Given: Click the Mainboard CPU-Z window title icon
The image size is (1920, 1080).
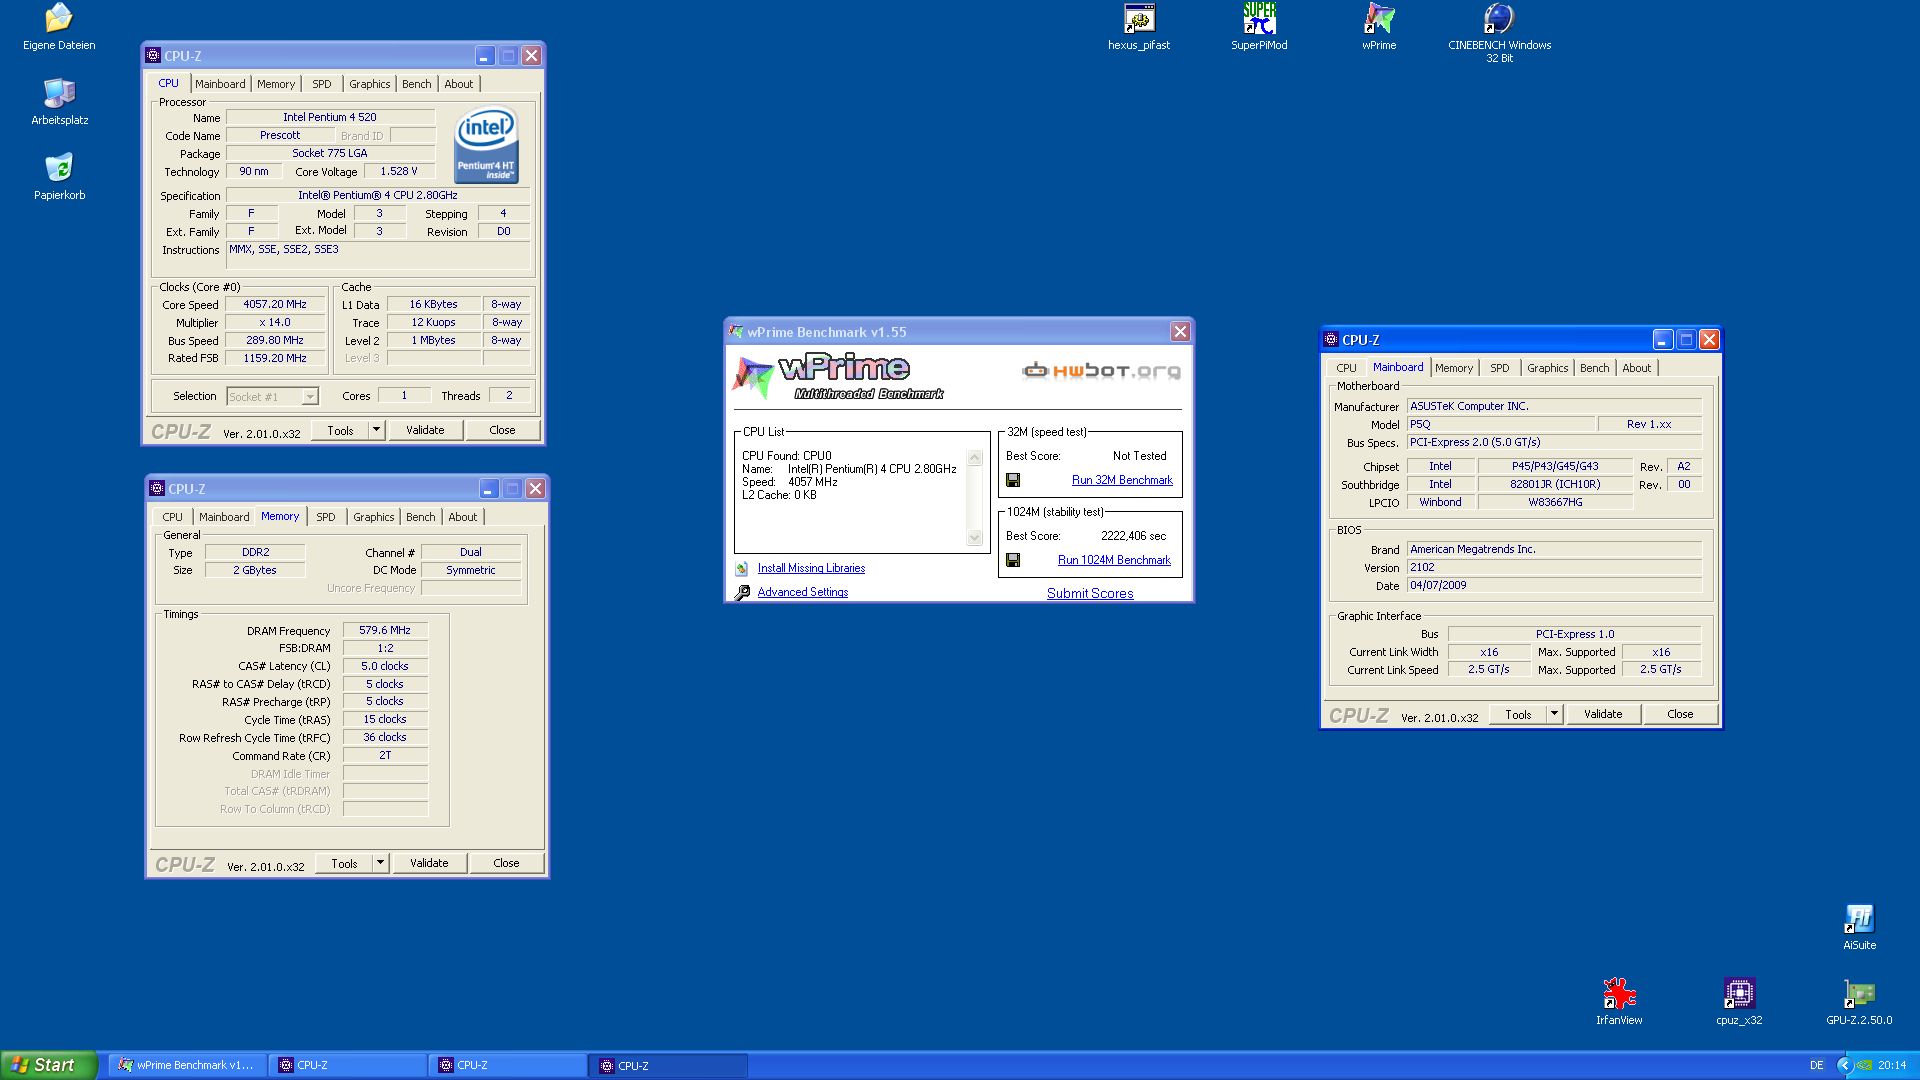Looking at the screenshot, I should (1331, 340).
